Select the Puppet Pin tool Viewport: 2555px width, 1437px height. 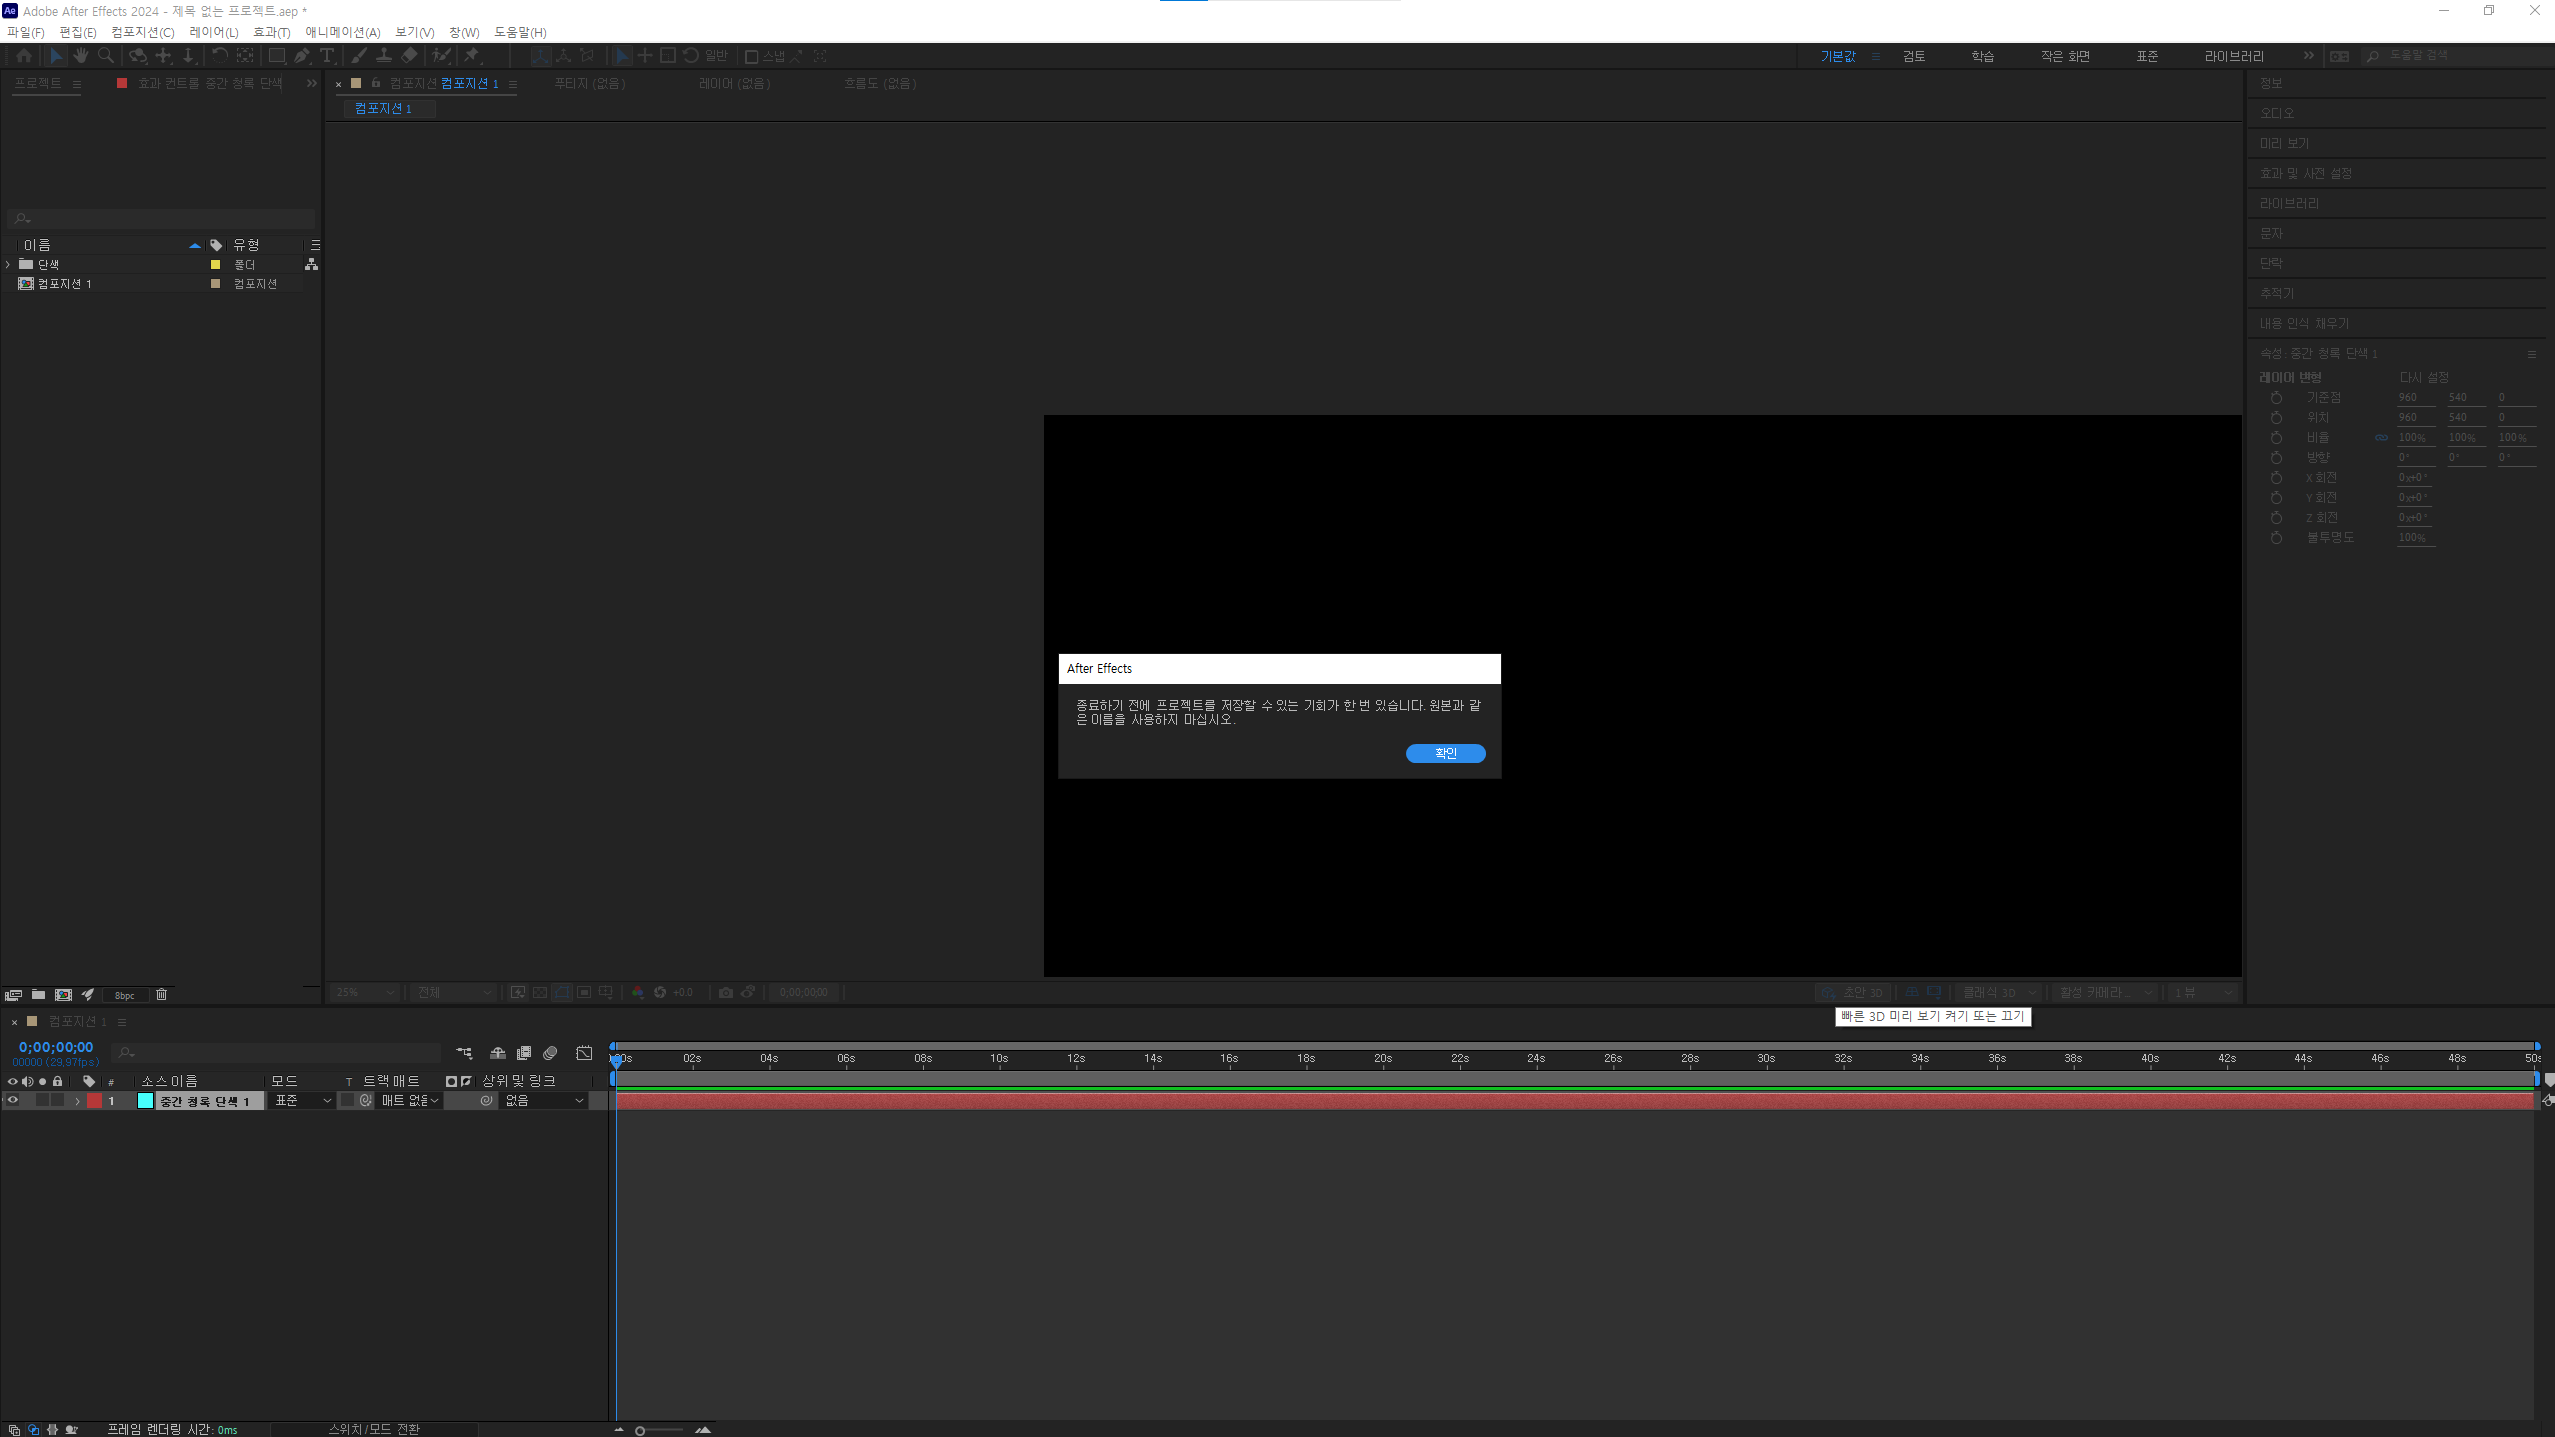(472, 56)
